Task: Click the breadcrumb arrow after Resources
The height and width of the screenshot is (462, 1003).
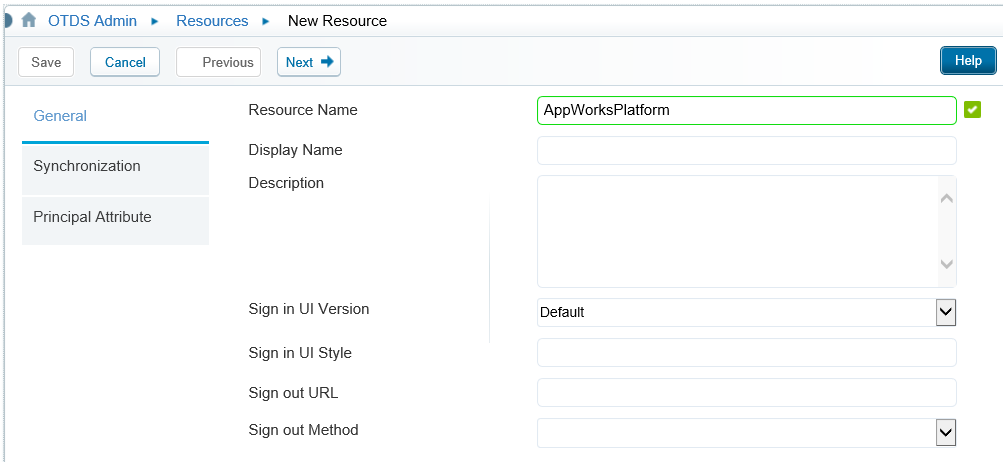Action: click(x=266, y=21)
